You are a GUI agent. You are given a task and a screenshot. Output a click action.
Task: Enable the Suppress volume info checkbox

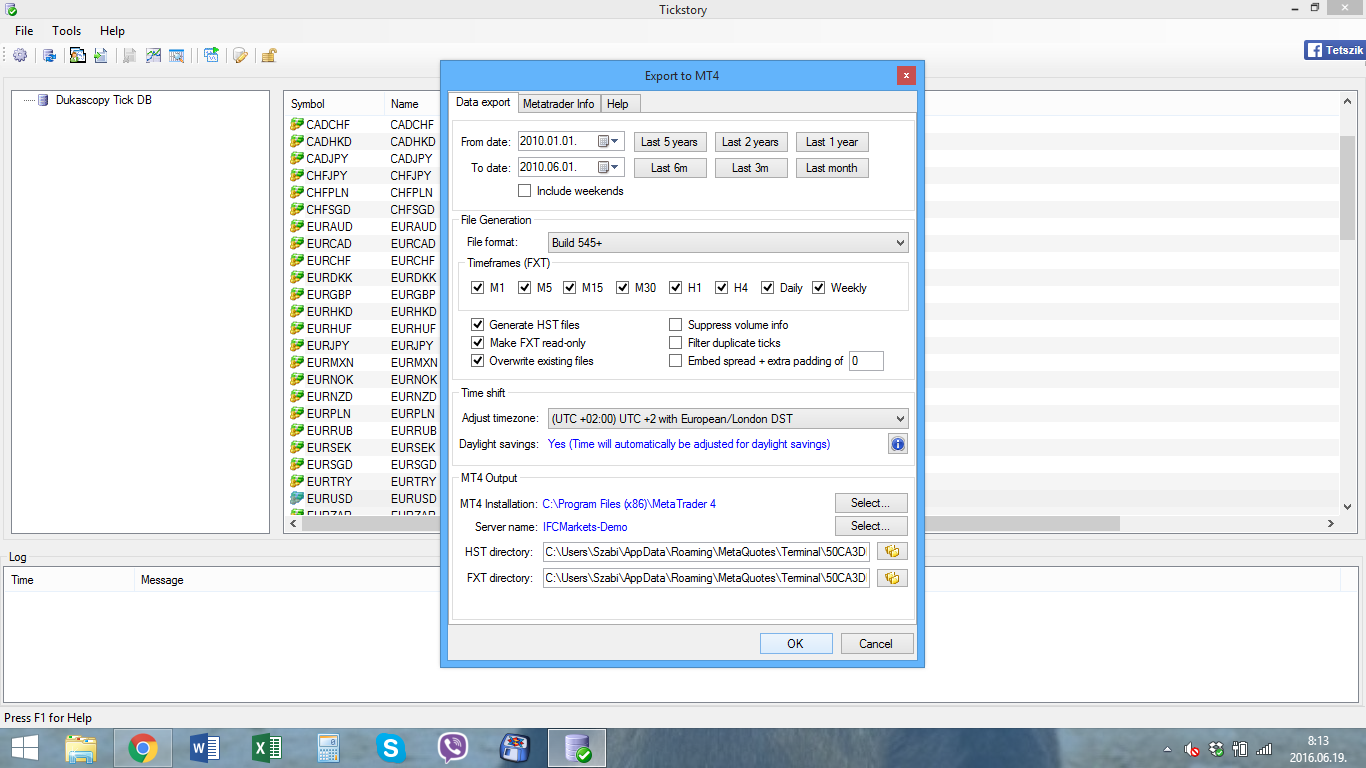[x=676, y=325]
